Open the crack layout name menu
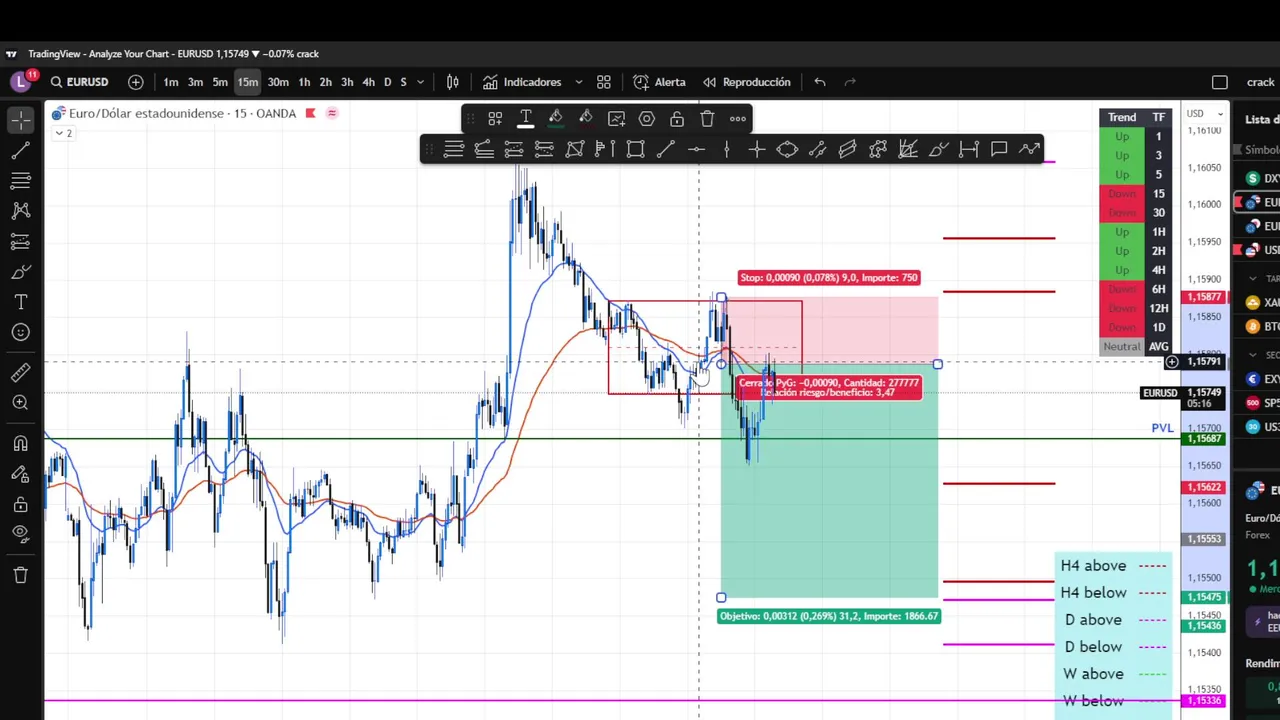The image size is (1280, 720). [1260, 82]
